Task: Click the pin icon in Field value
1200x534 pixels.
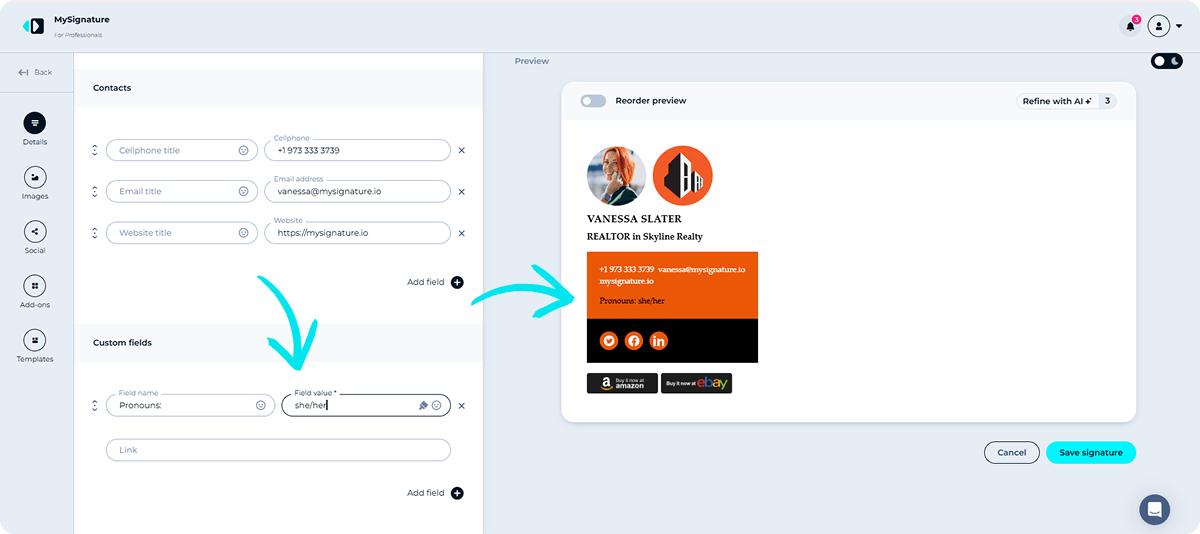Action: (423, 405)
